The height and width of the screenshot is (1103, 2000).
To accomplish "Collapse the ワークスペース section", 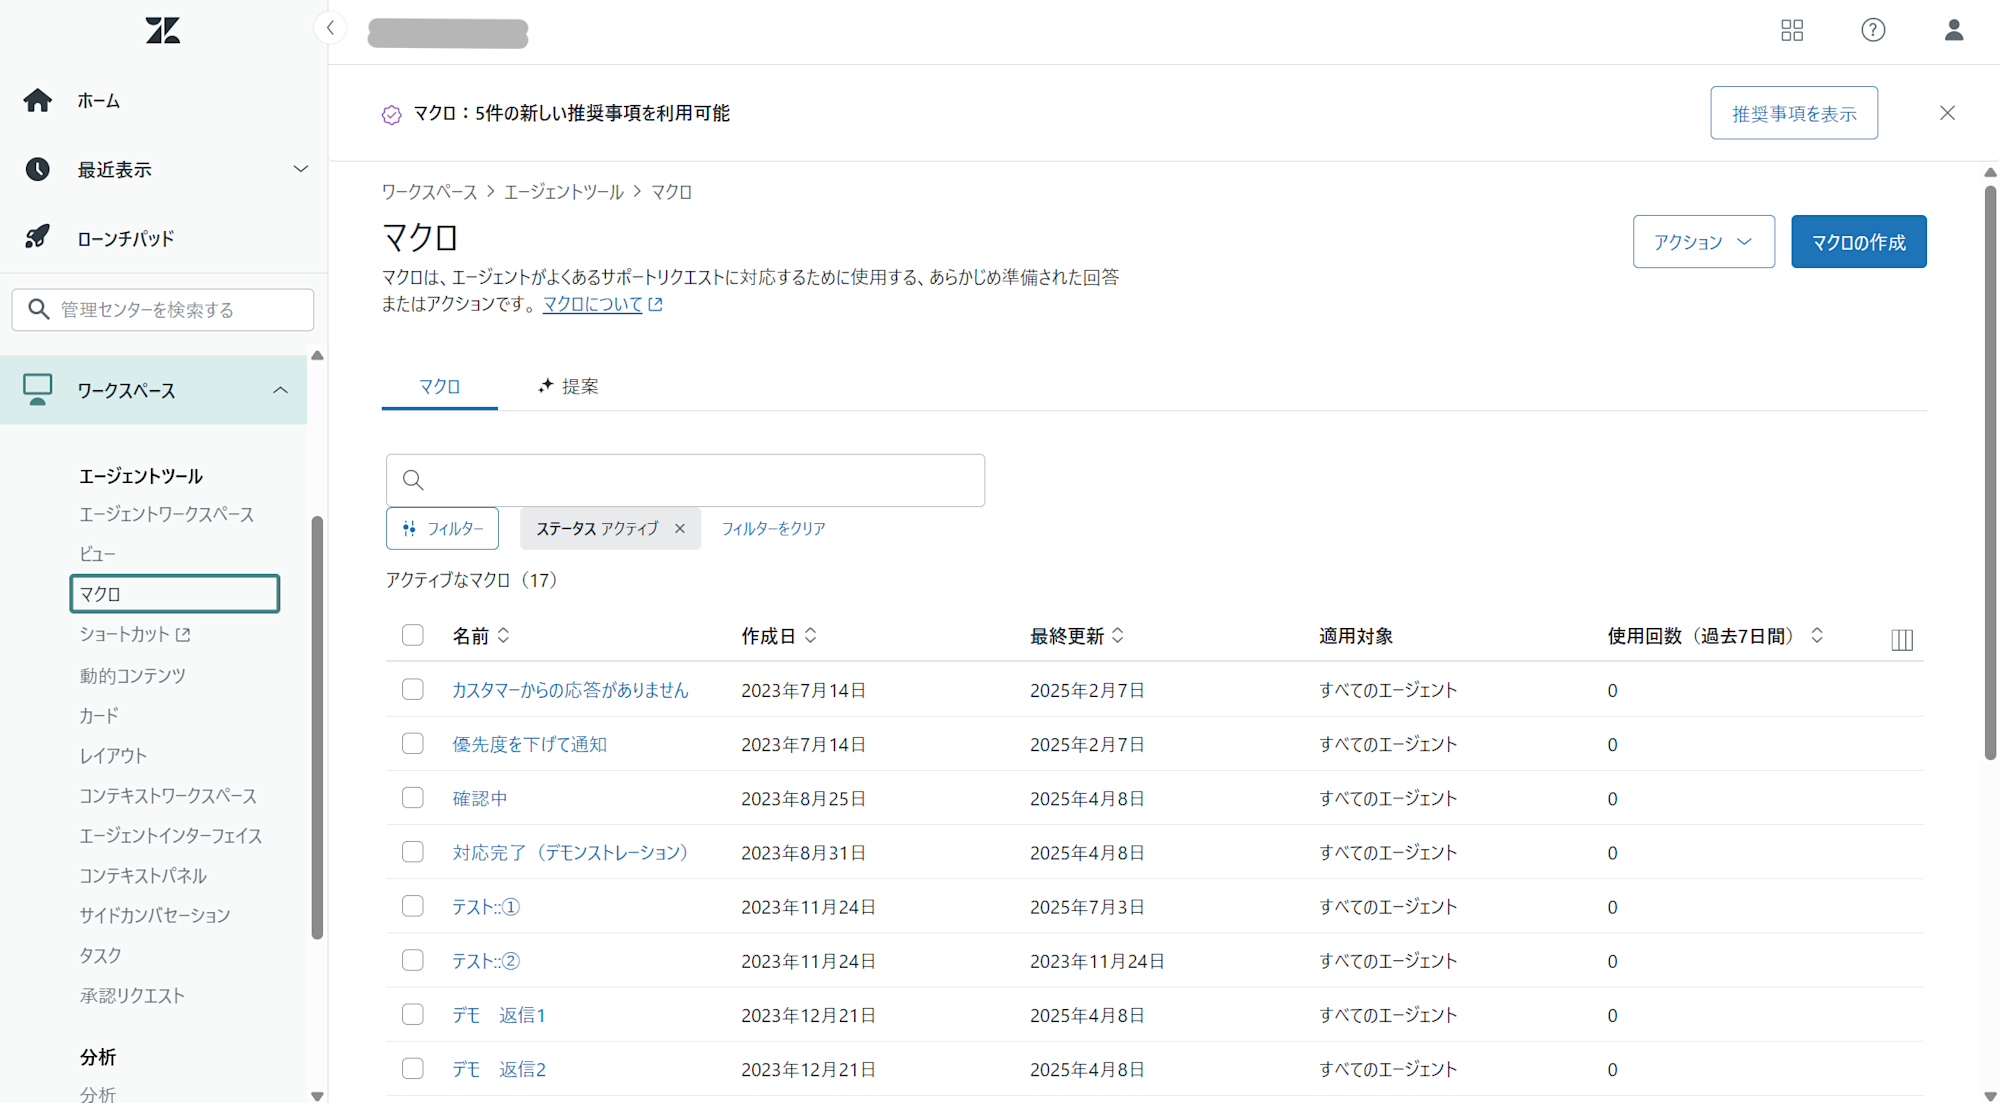I will [x=280, y=390].
